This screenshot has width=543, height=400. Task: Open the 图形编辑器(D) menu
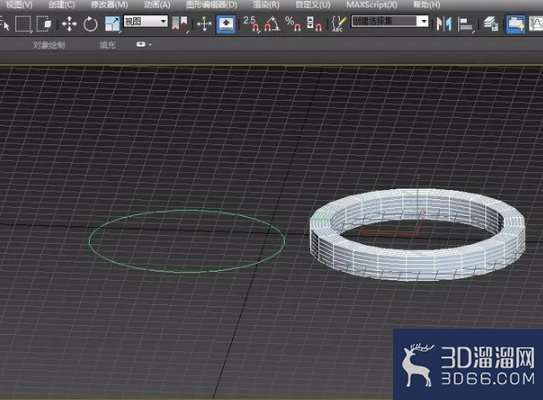click(212, 5)
